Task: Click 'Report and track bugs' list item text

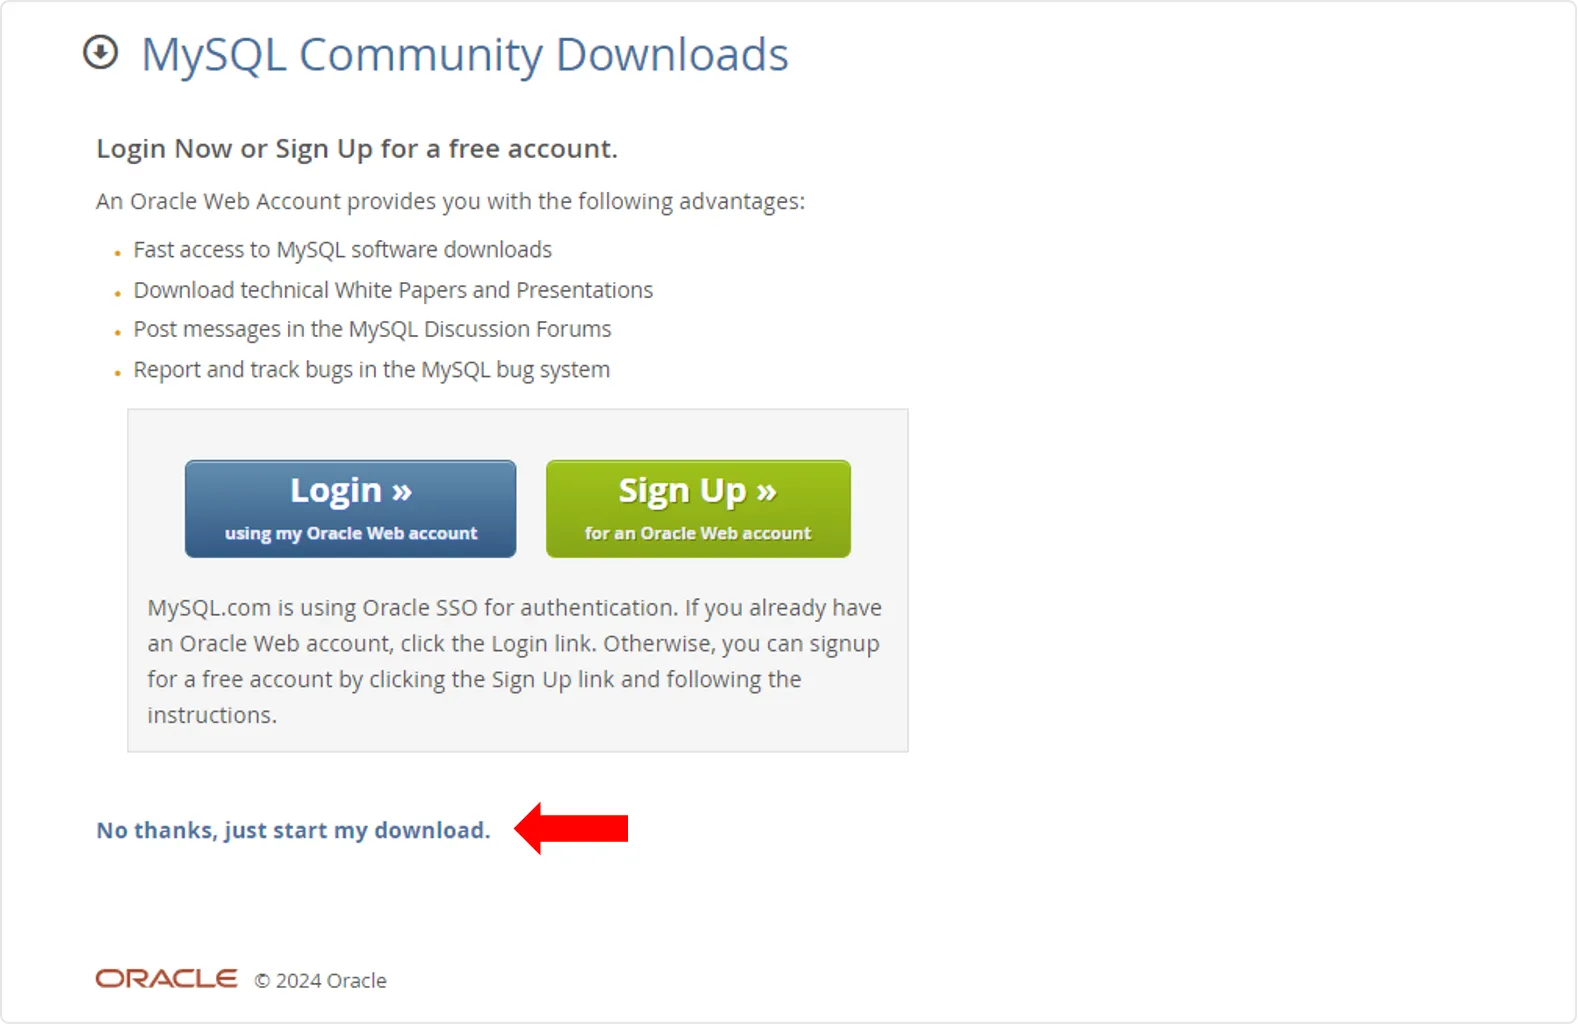Action: (372, 370)
